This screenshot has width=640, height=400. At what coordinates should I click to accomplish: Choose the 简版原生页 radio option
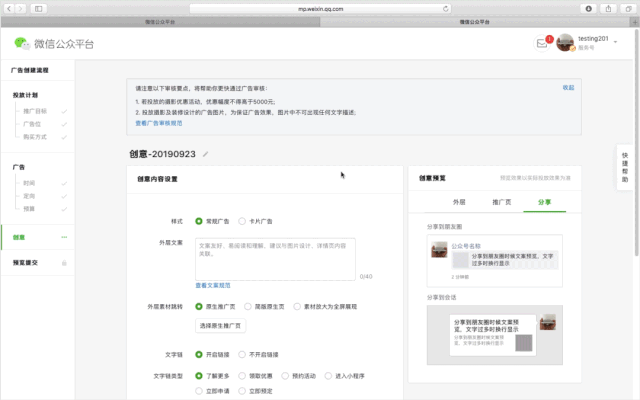point(248,307)
